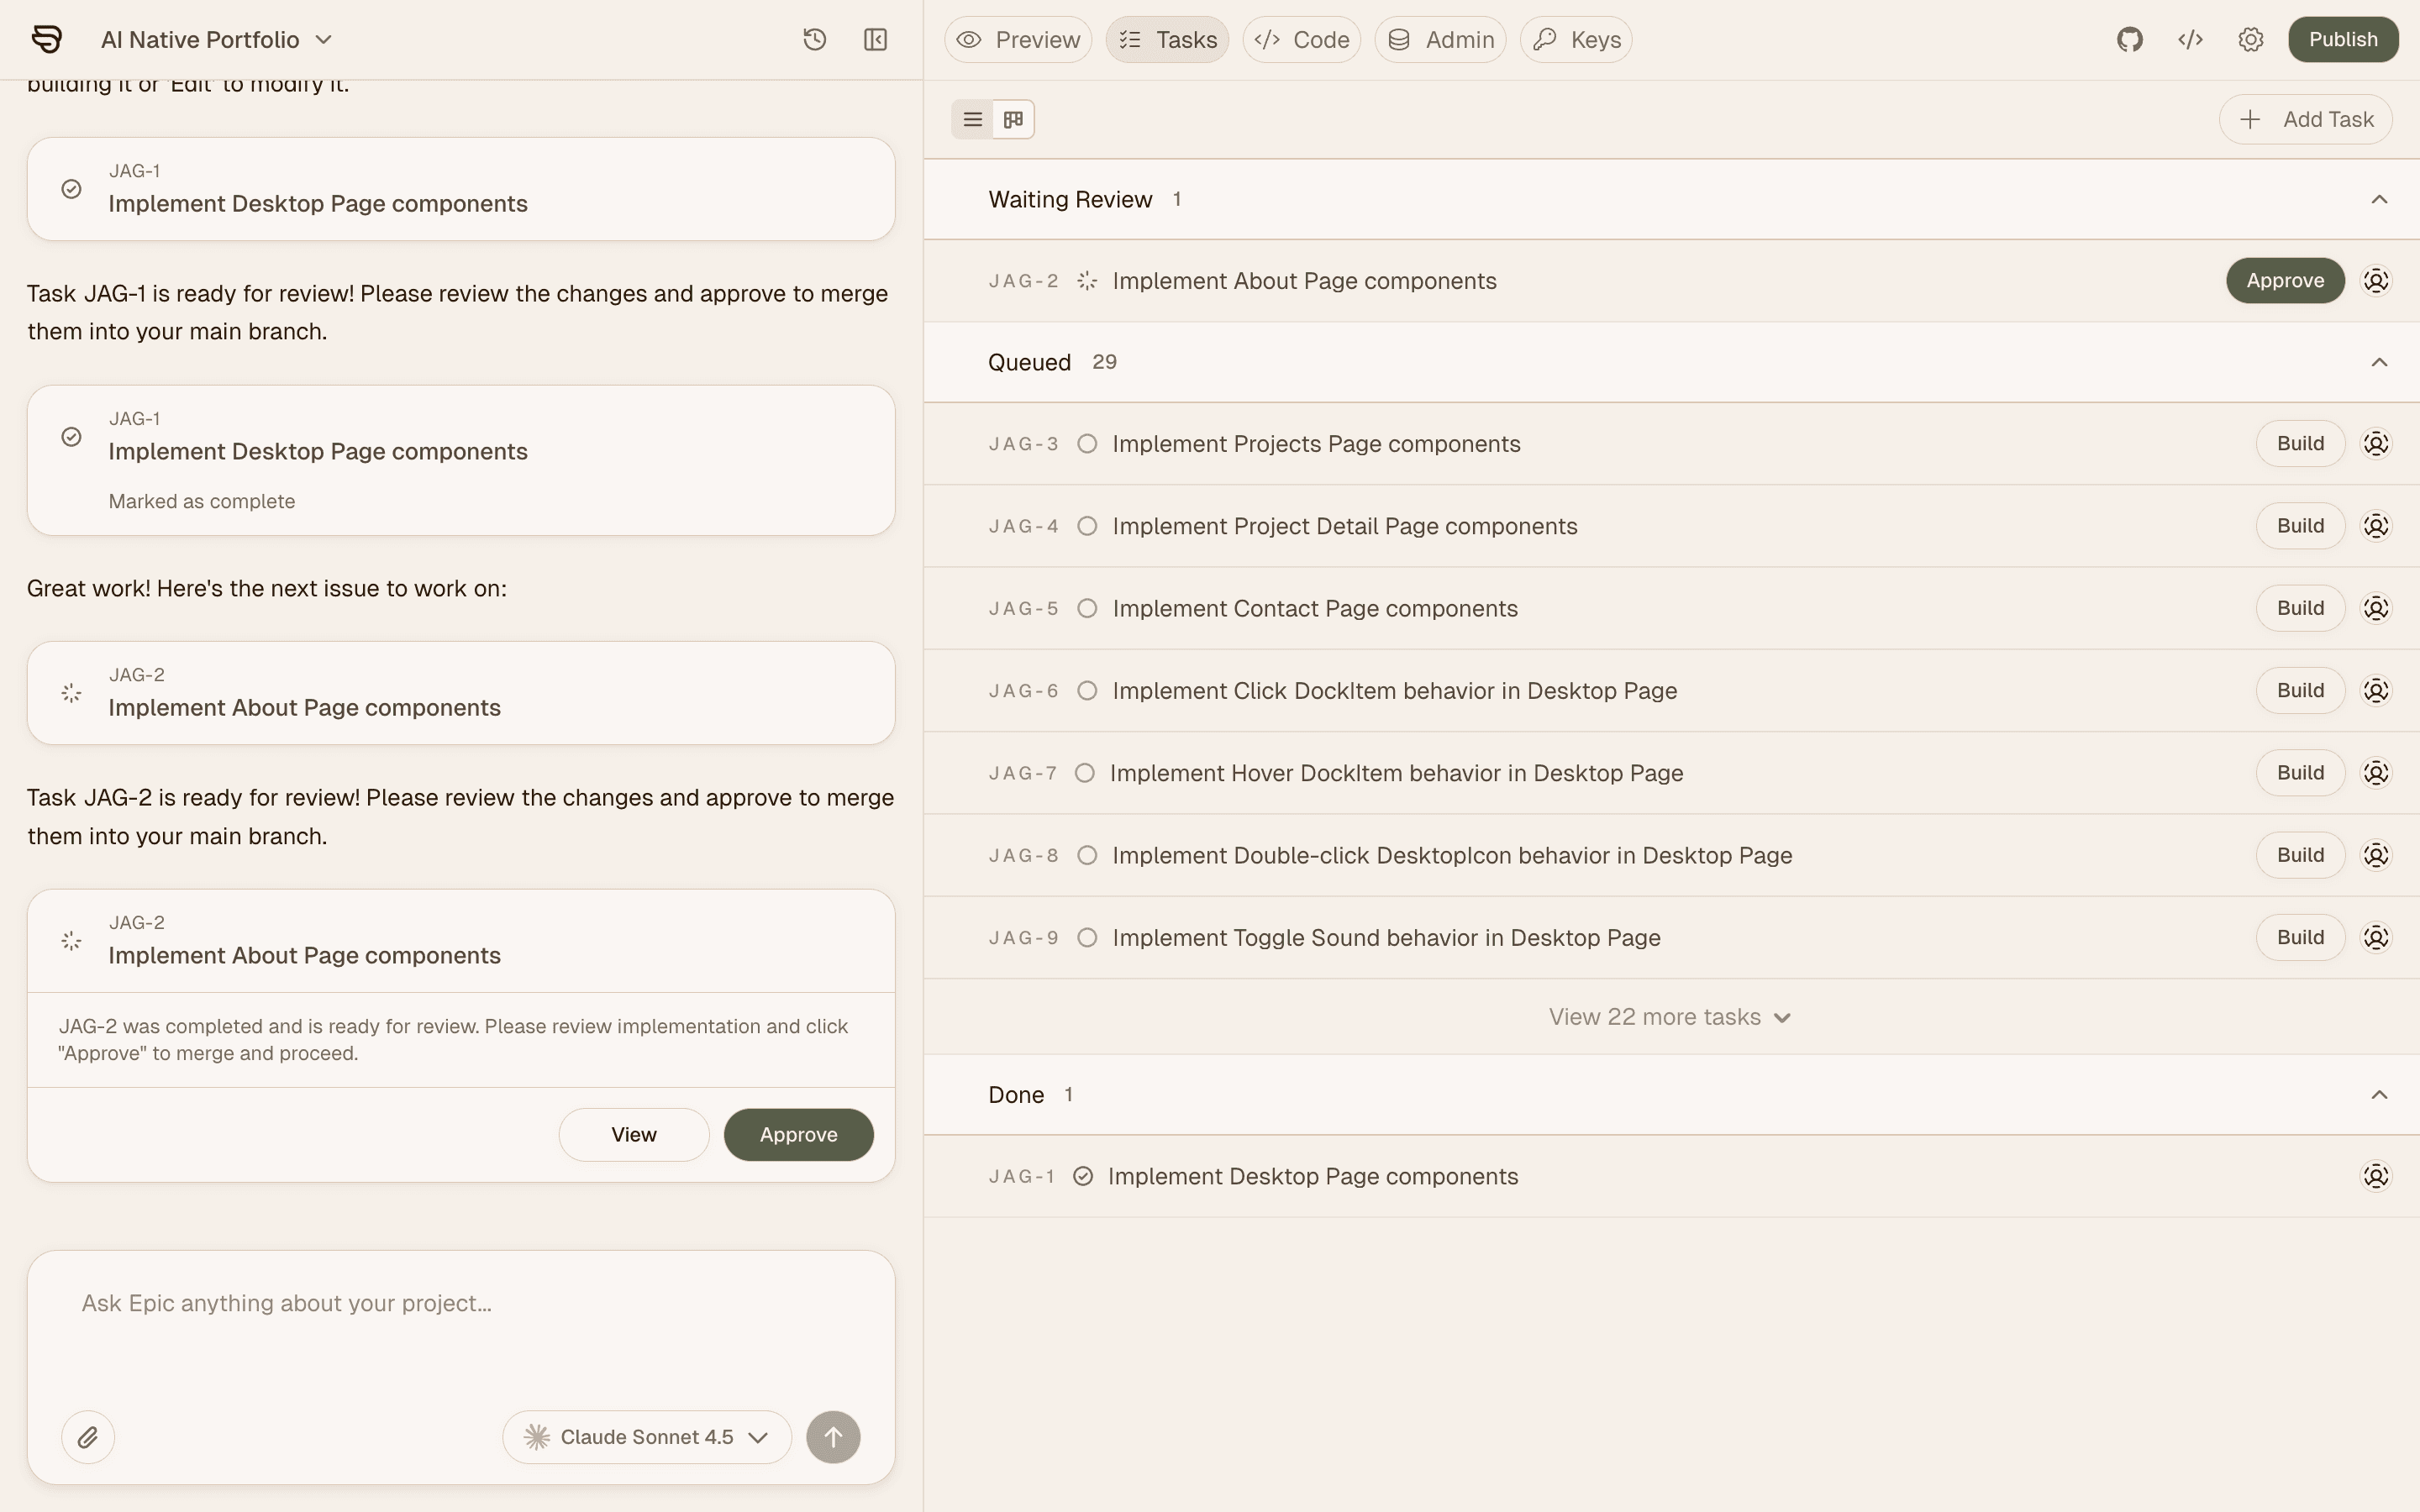2420x1512 pixels.
Task: Click View button in JAG-2 card
Action: pyautogui.click(x=633, y=1135)
